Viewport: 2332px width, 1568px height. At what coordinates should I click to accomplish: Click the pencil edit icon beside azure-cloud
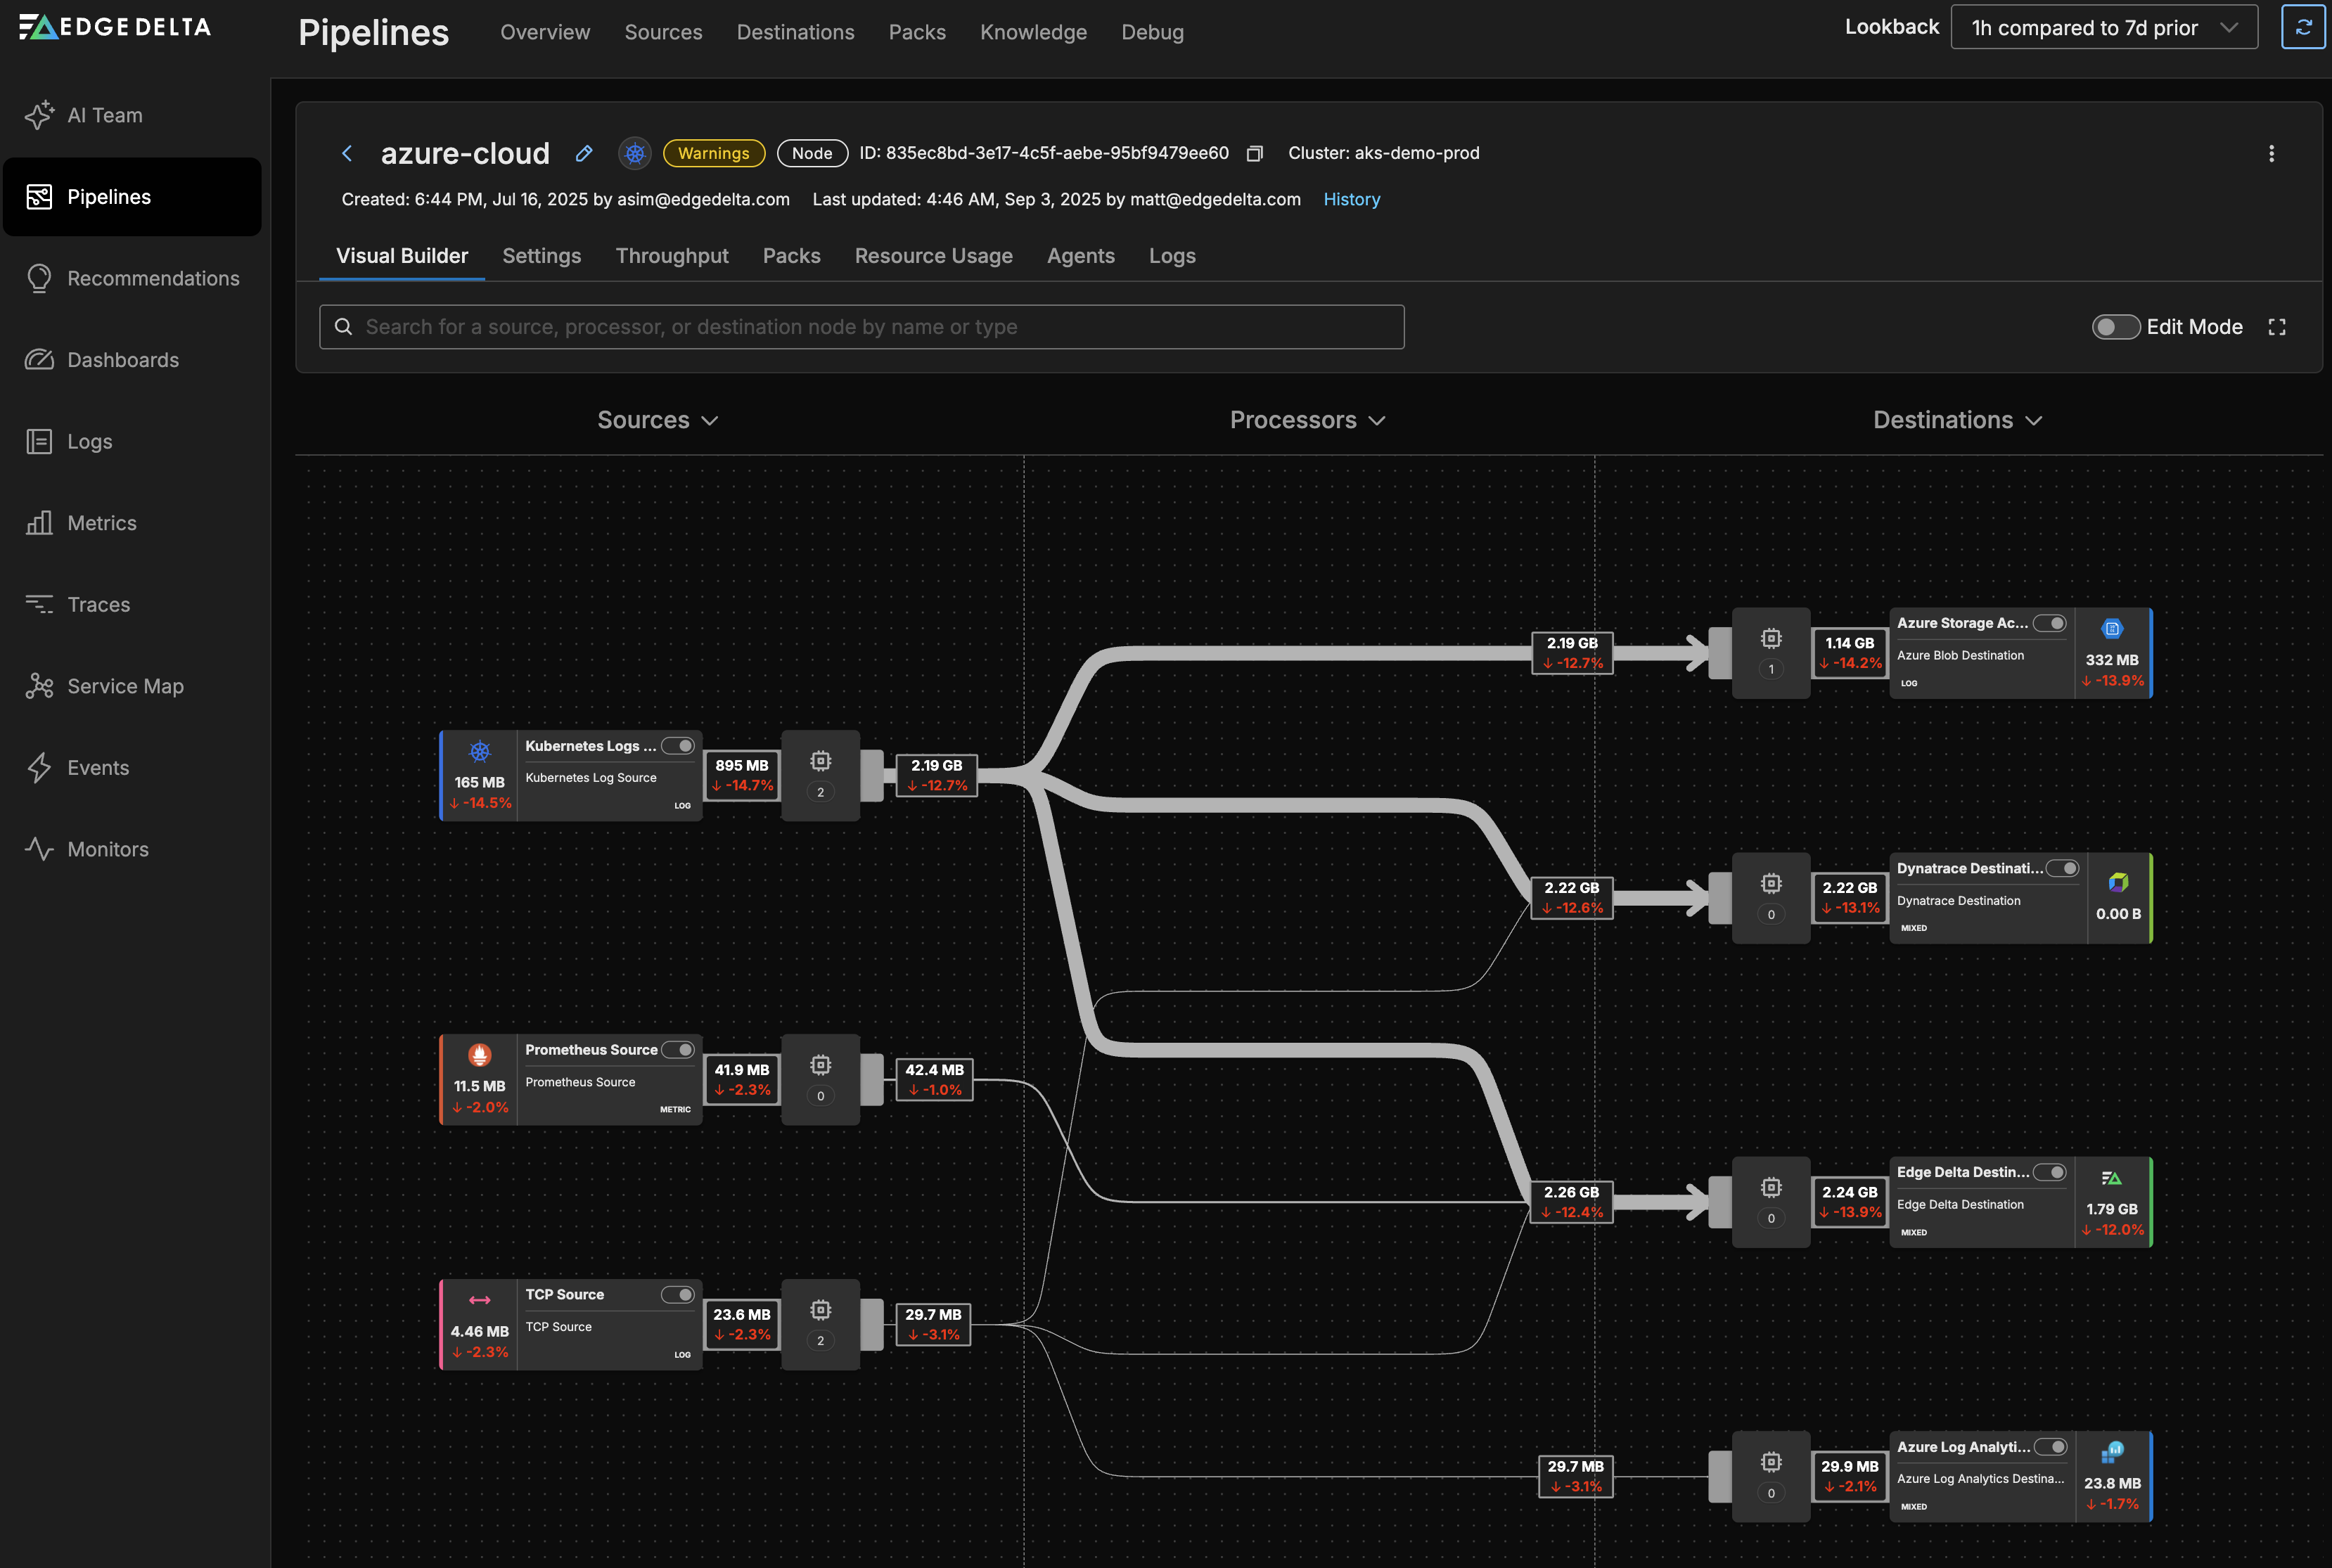click(x=584, y=153)
